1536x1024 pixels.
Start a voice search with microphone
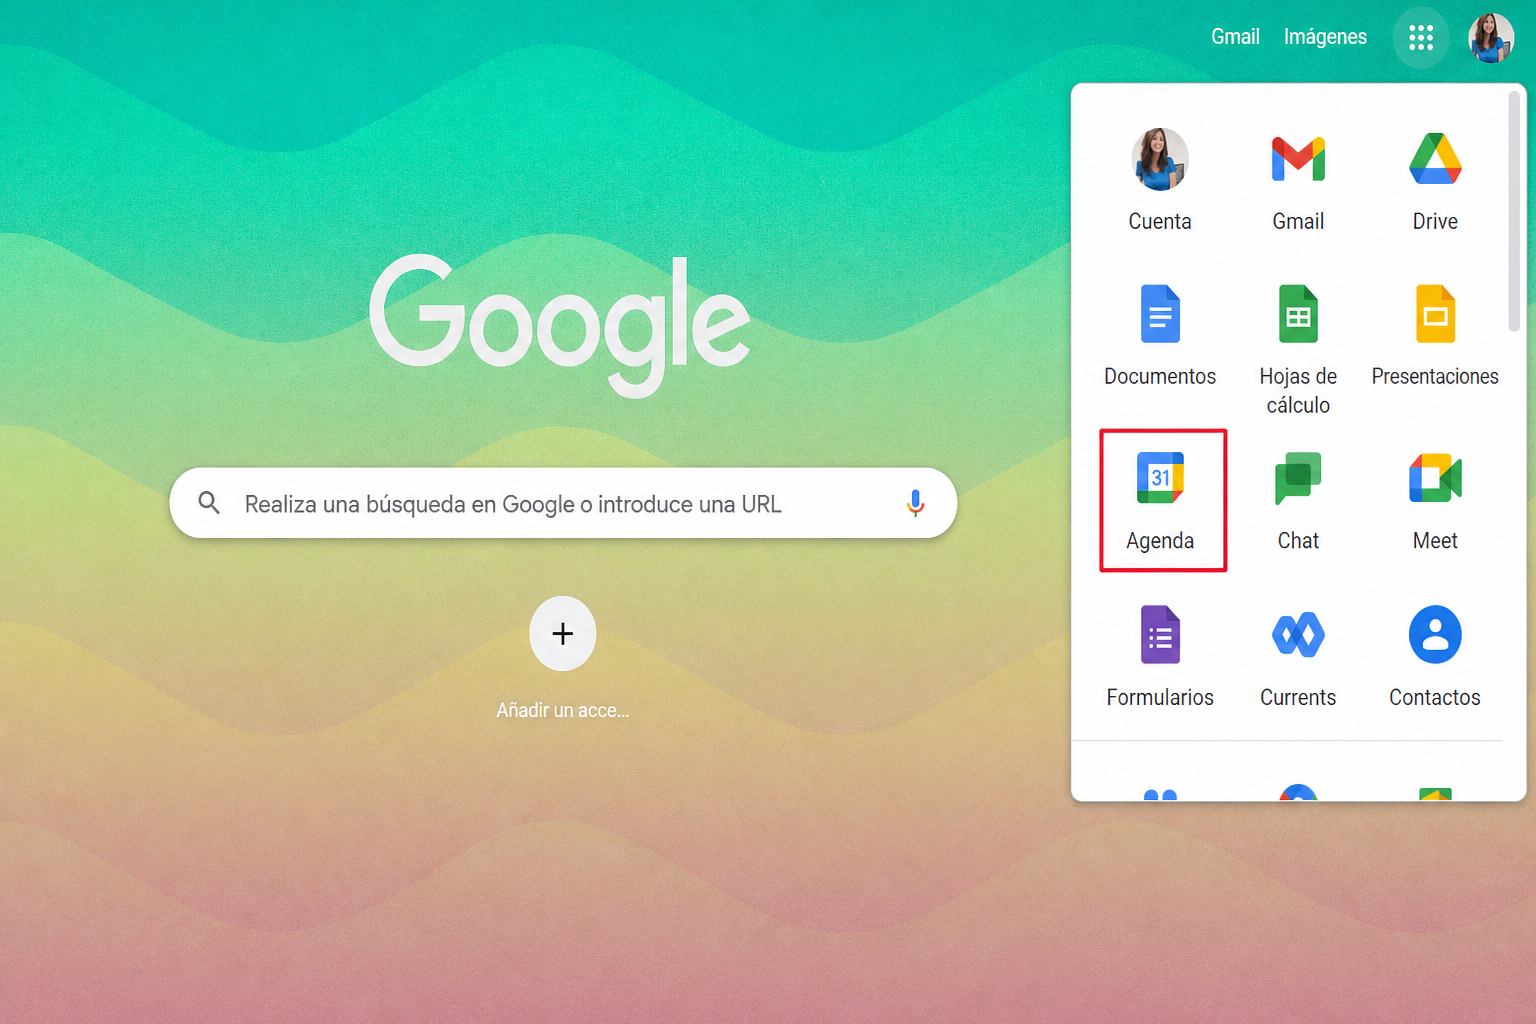coord(915,503)
